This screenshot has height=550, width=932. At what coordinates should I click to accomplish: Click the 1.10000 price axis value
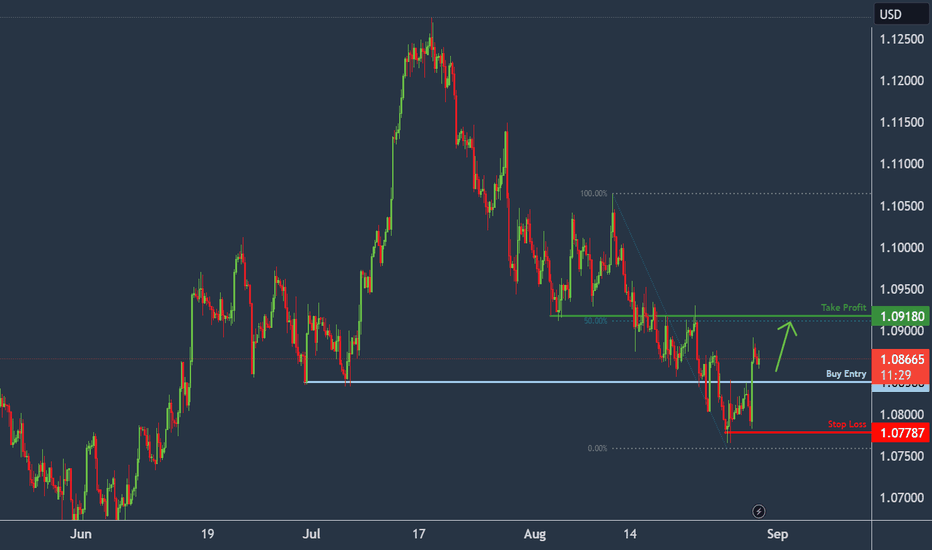[902, 248]
